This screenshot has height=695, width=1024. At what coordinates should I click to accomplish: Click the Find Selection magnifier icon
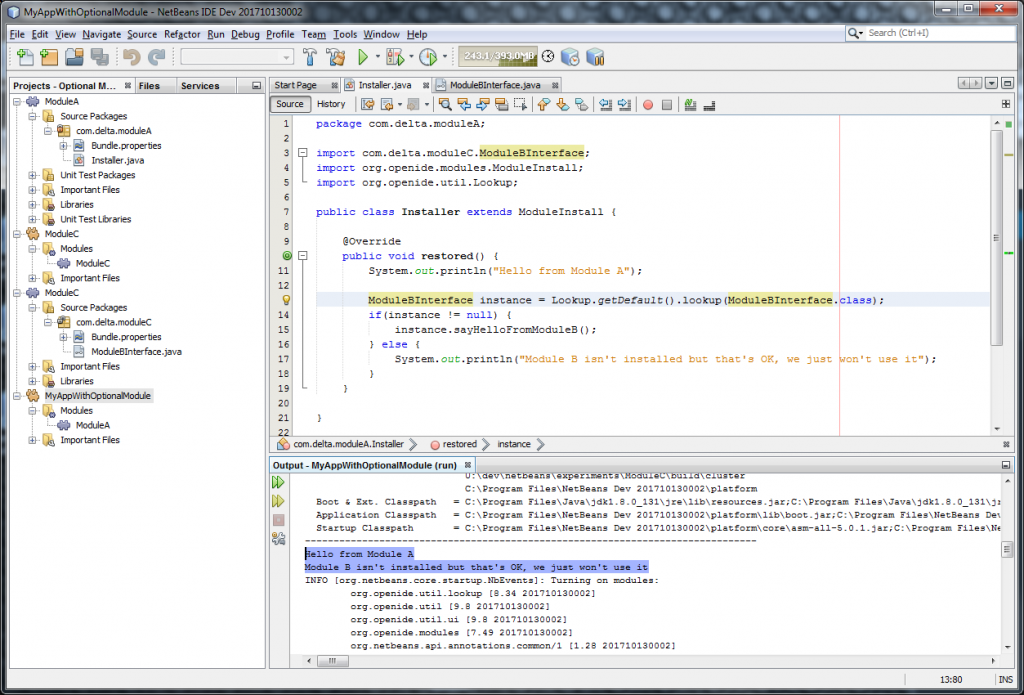pyautogui.click(x=445, y=105)
